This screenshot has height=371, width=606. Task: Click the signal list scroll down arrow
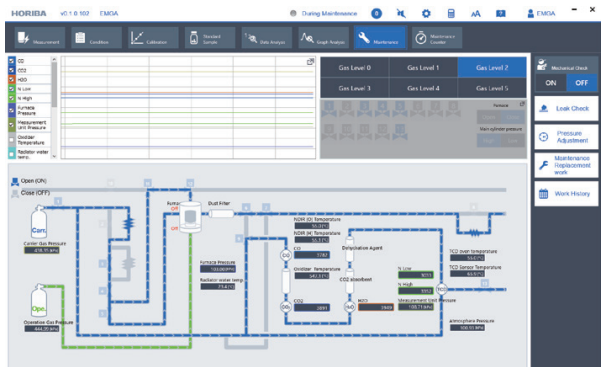click(x=54, y=156)
